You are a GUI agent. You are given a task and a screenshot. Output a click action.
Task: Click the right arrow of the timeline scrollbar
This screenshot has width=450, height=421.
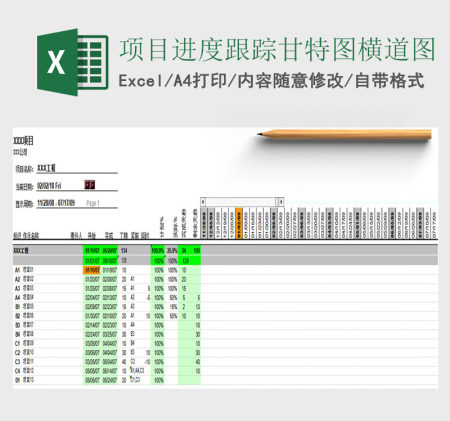281,202
